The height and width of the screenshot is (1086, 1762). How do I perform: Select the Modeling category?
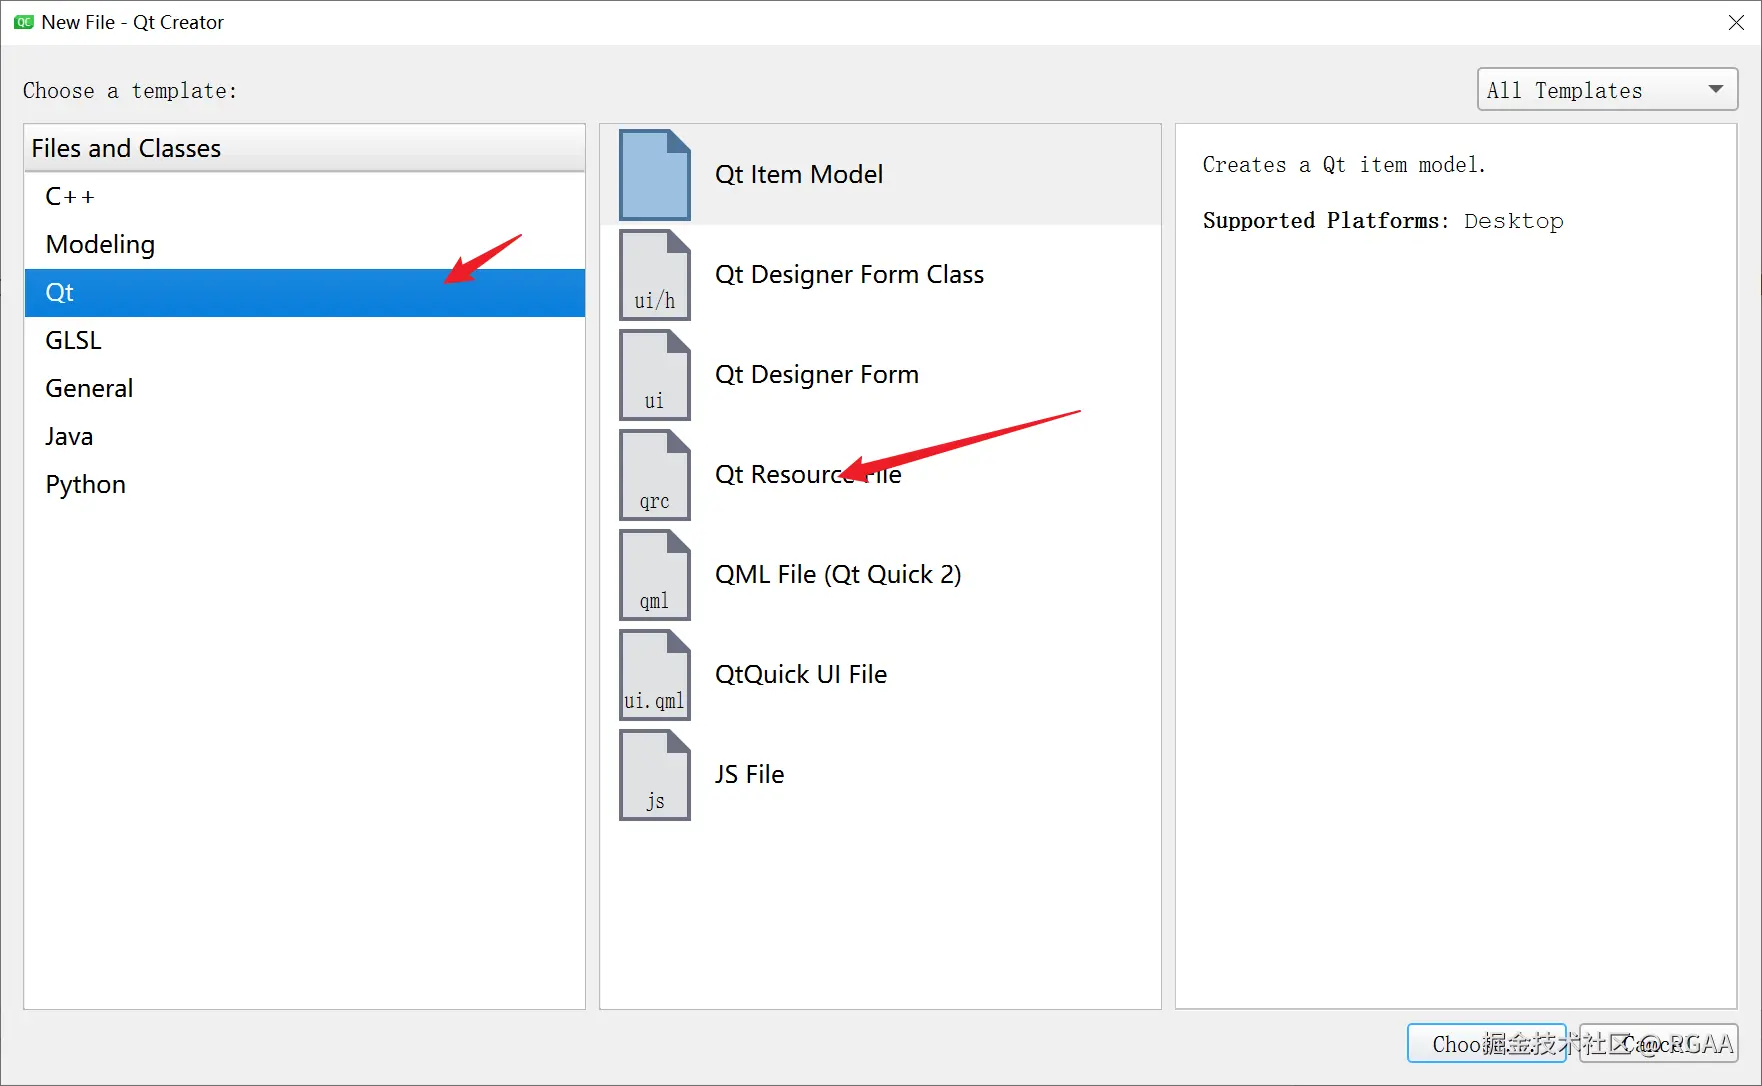click(305, 244)
